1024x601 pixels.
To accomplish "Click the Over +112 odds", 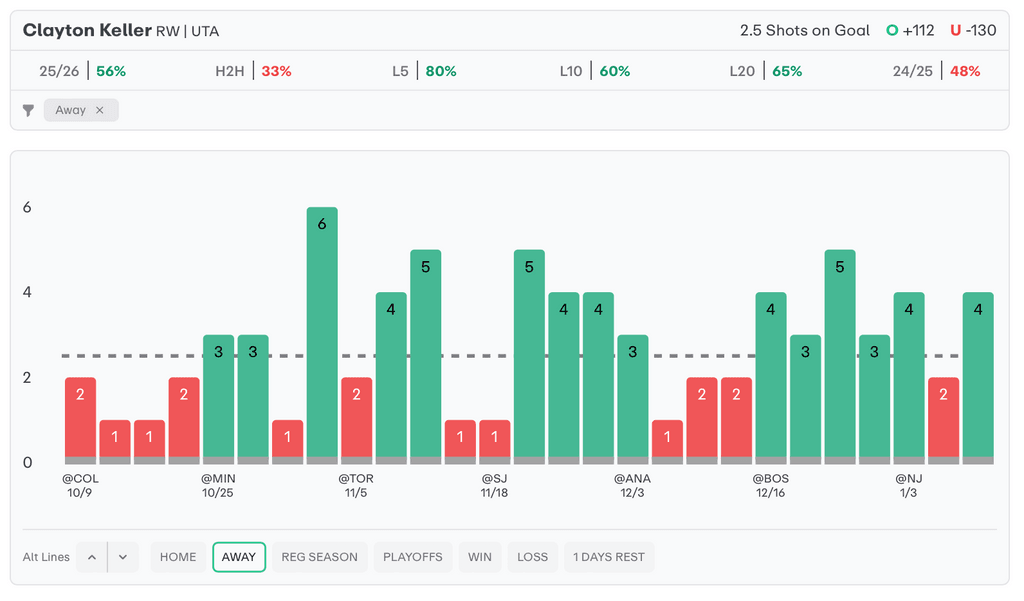I will pos(910,30).
